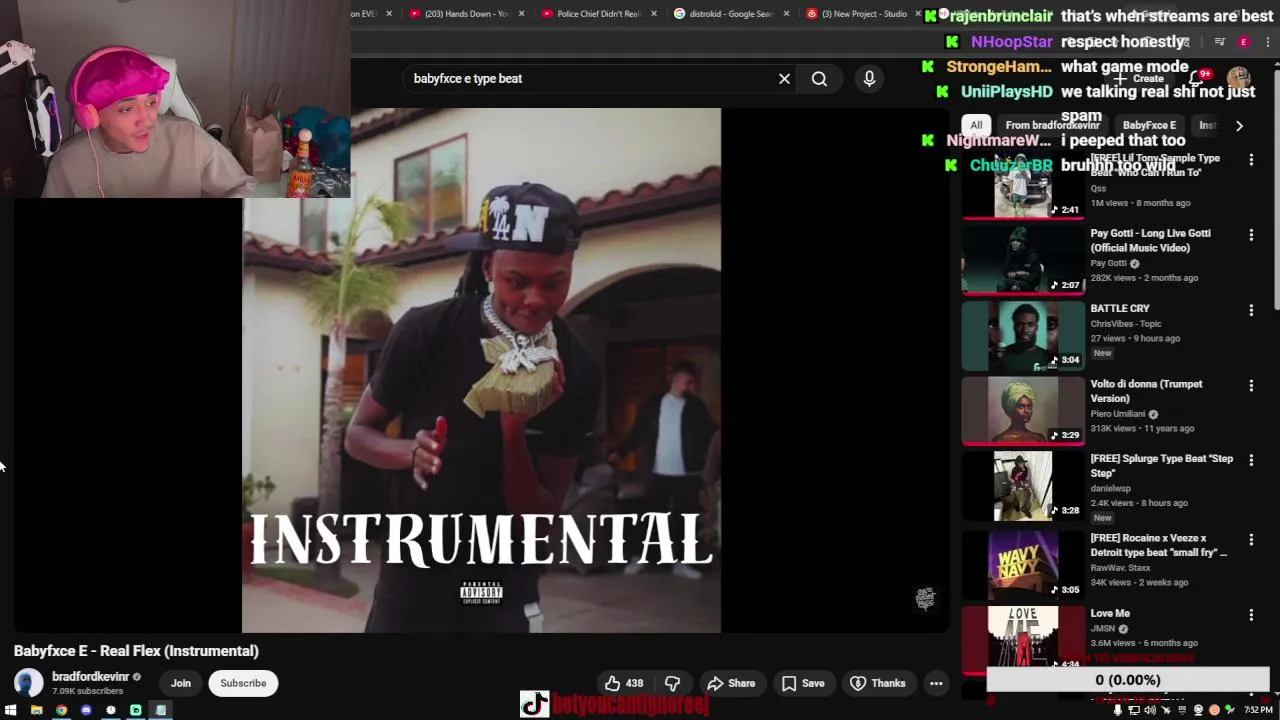Open more actions menu beside Thanks

tap(936, 683)
